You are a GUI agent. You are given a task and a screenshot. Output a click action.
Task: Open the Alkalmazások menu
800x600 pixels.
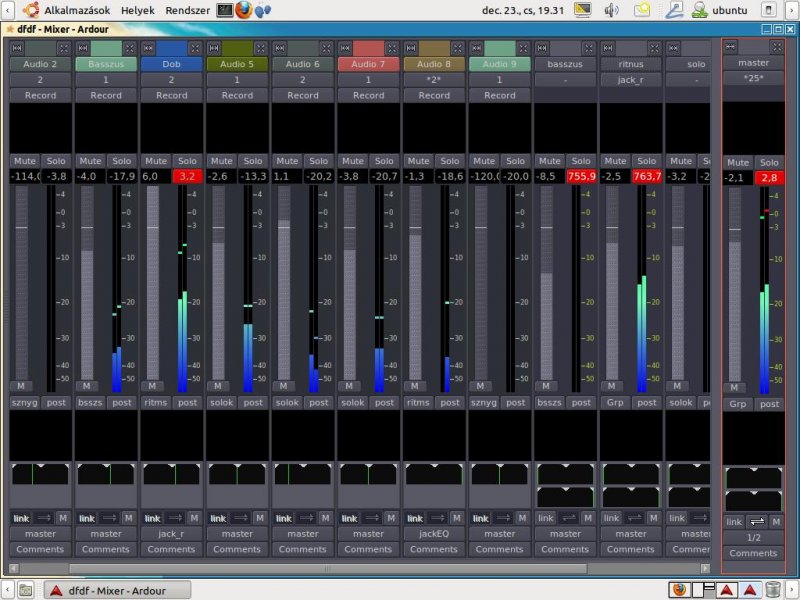pos(77,10)
